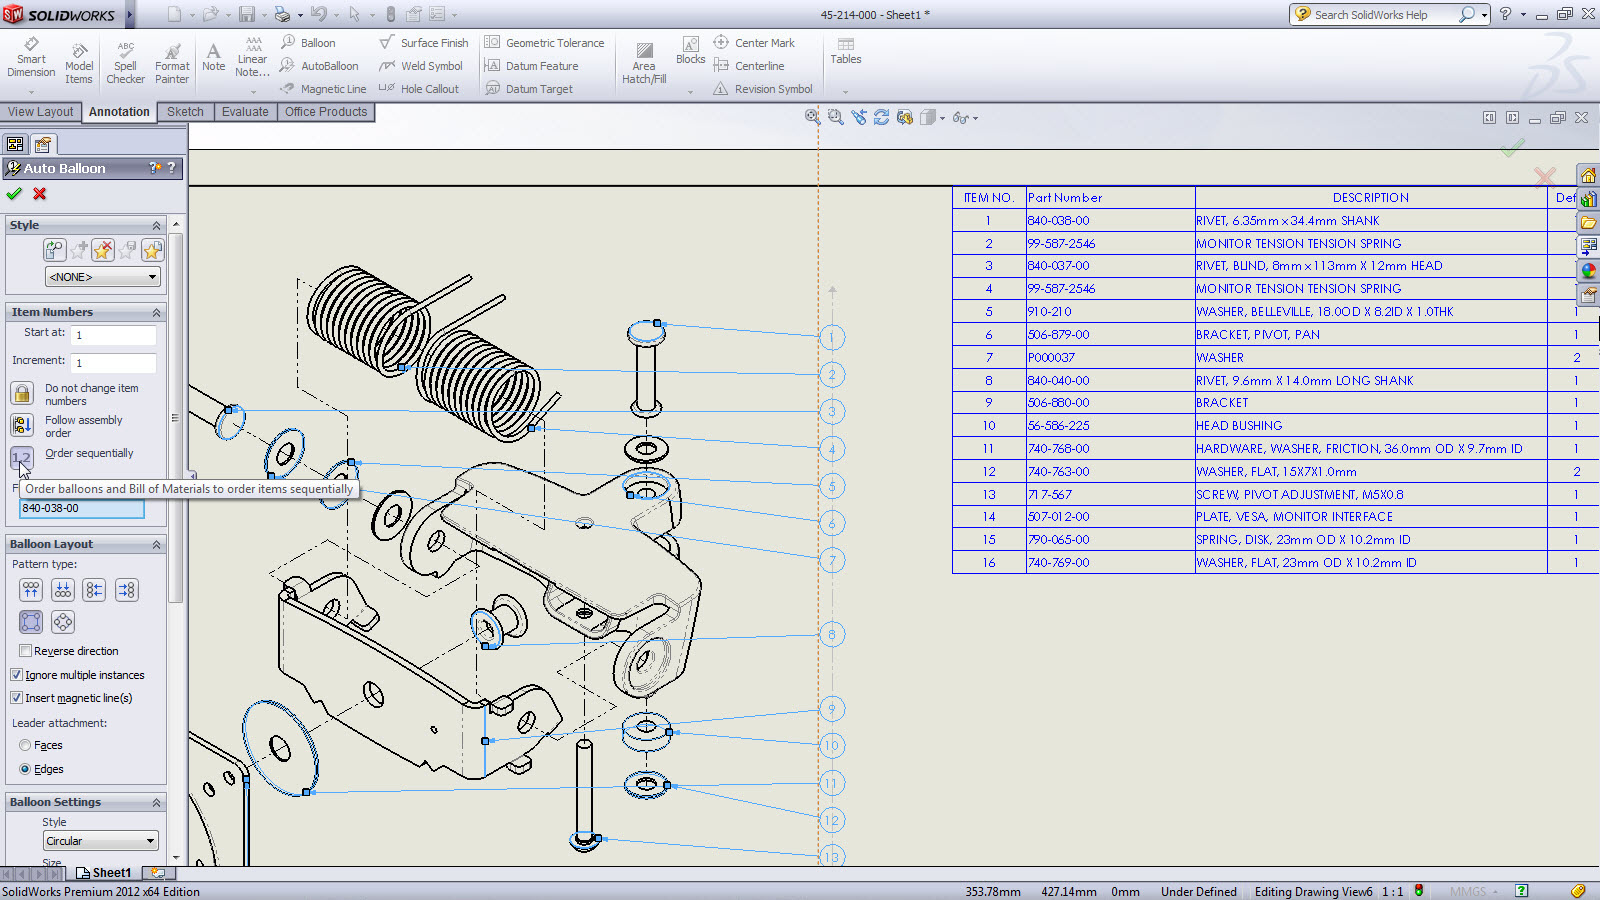Select the Faces leader attachment option
Screen dimensions: 1600x900
25,745
